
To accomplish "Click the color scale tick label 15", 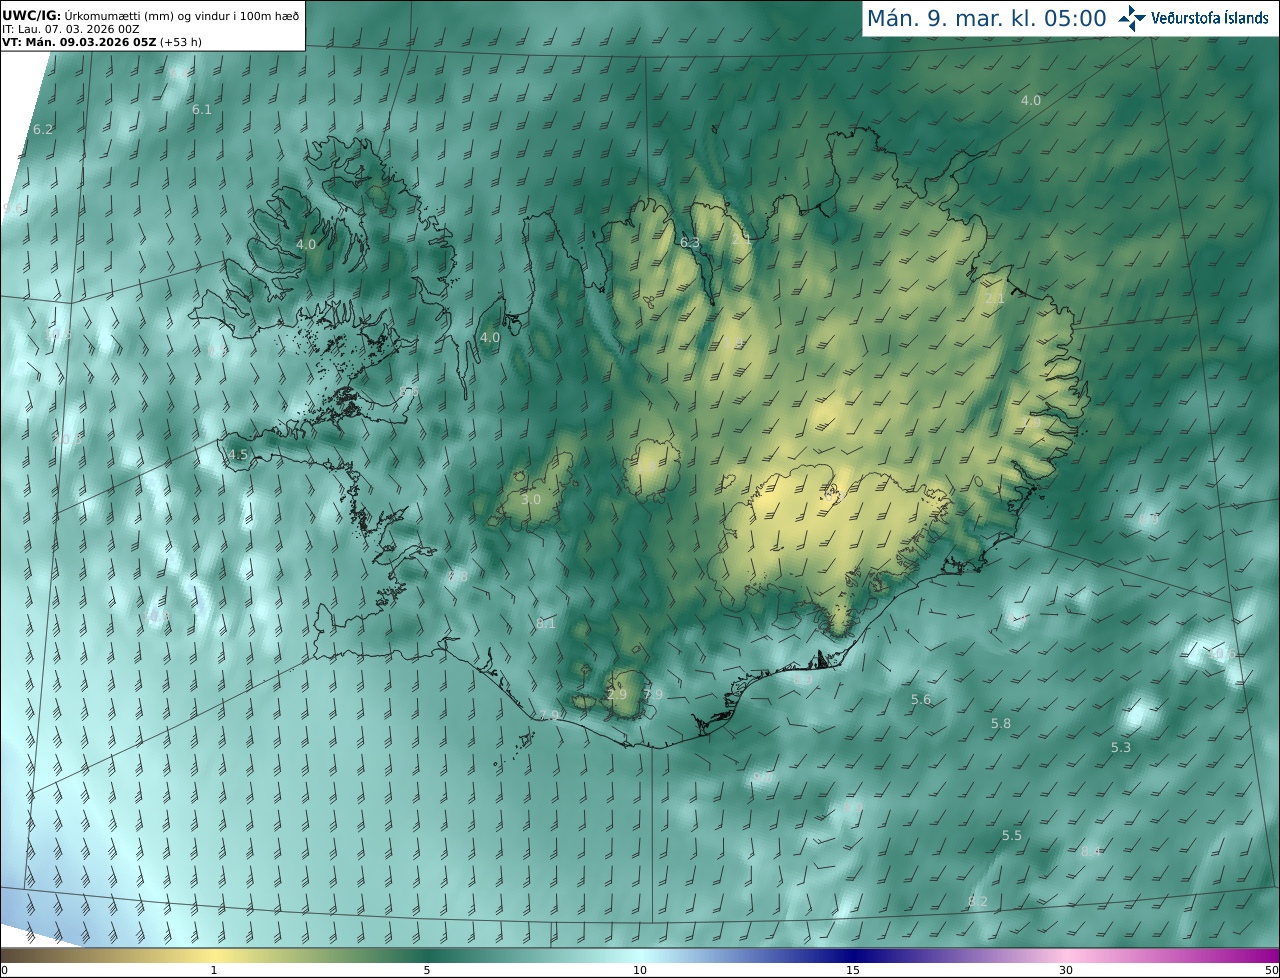I will [853, 971].
